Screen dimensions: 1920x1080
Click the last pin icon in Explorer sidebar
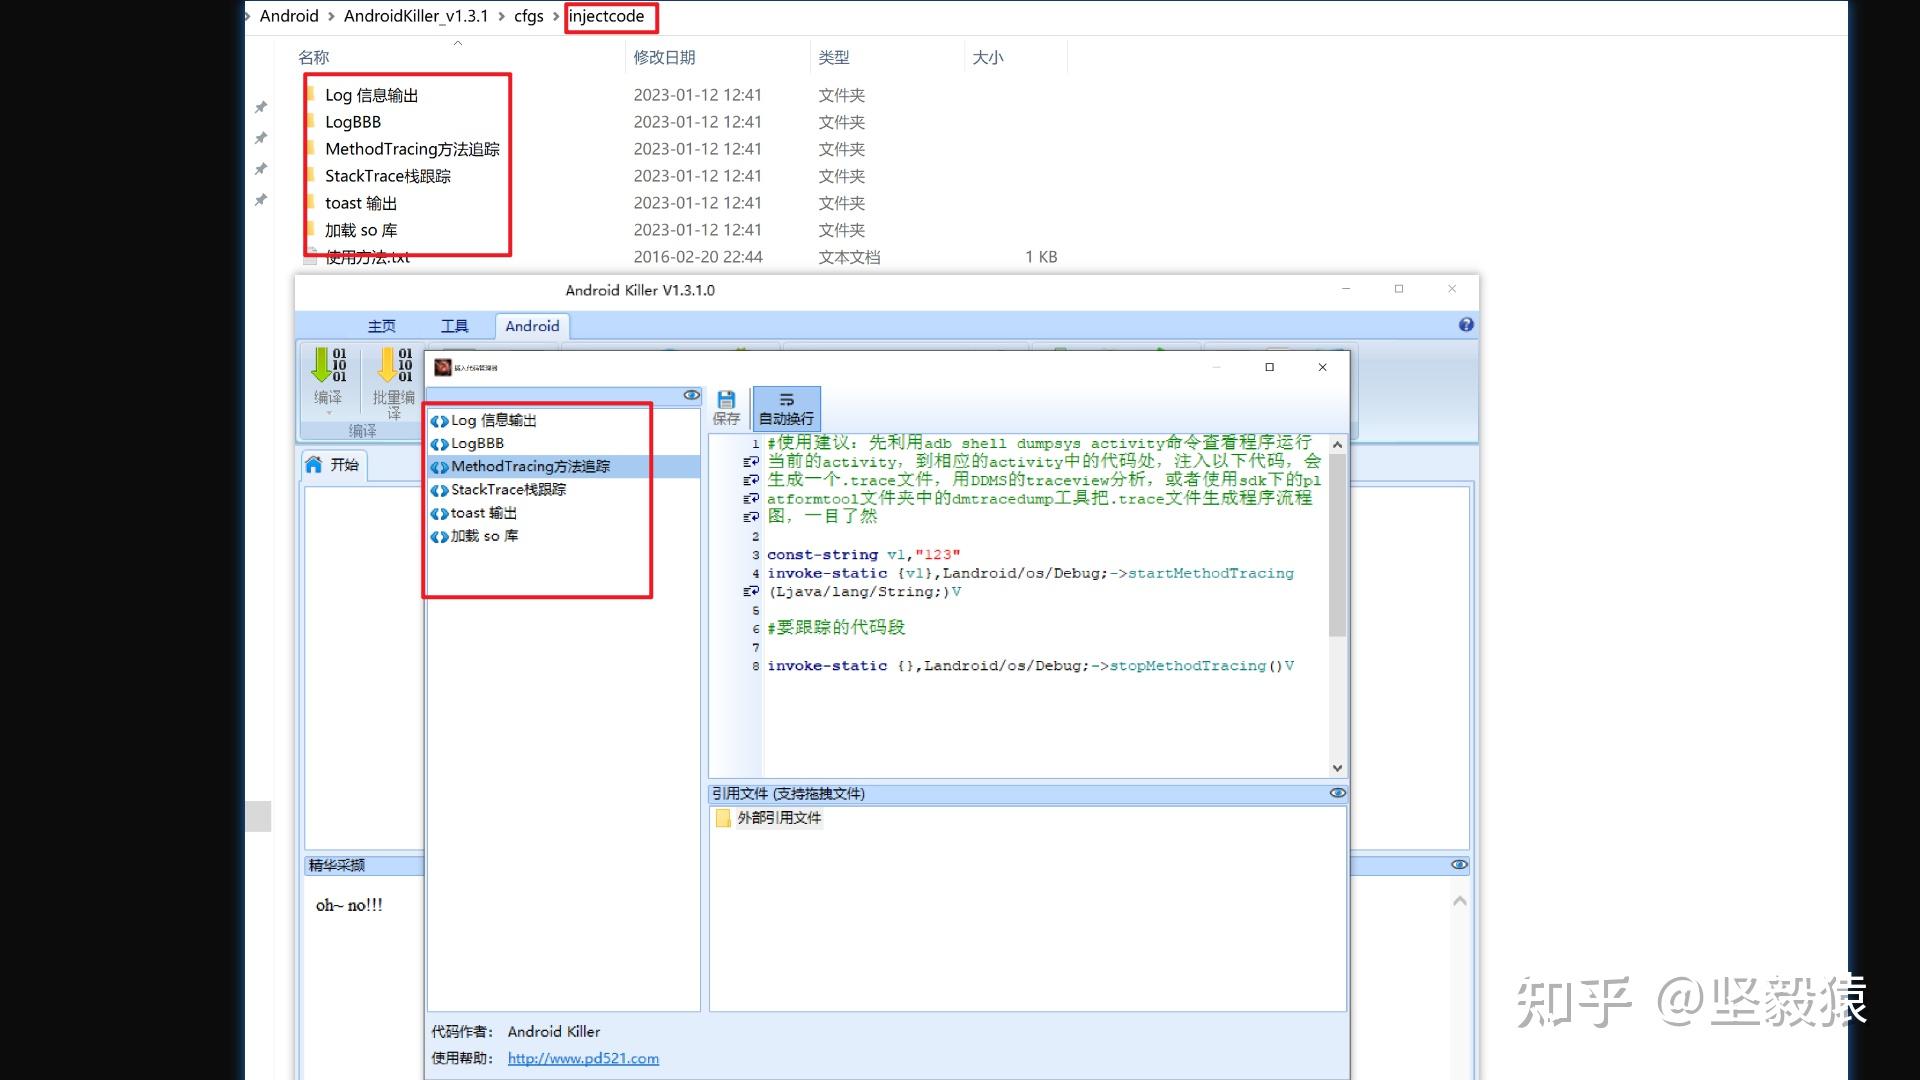[261, 200]
